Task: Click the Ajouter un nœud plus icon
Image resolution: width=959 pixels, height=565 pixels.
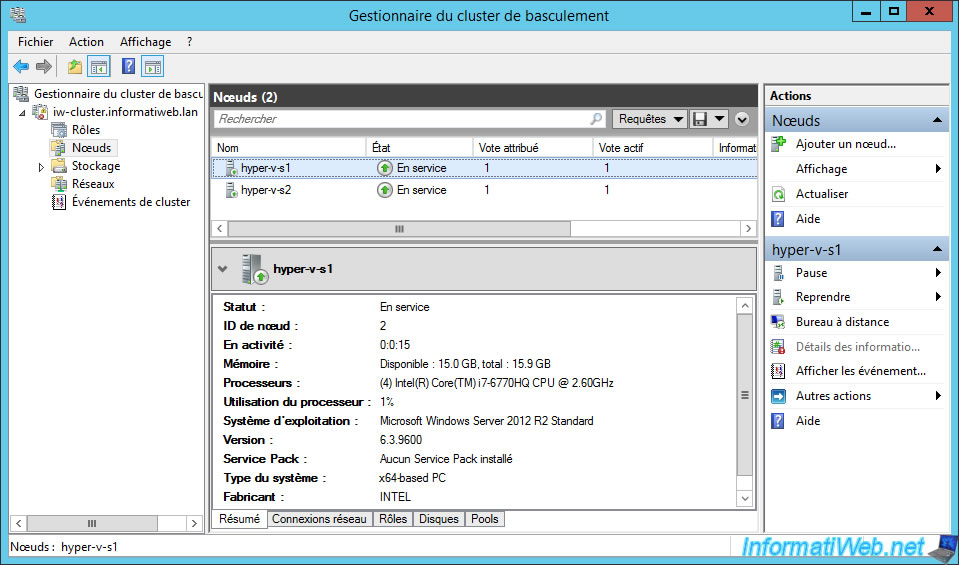Action: pos(779,144)
